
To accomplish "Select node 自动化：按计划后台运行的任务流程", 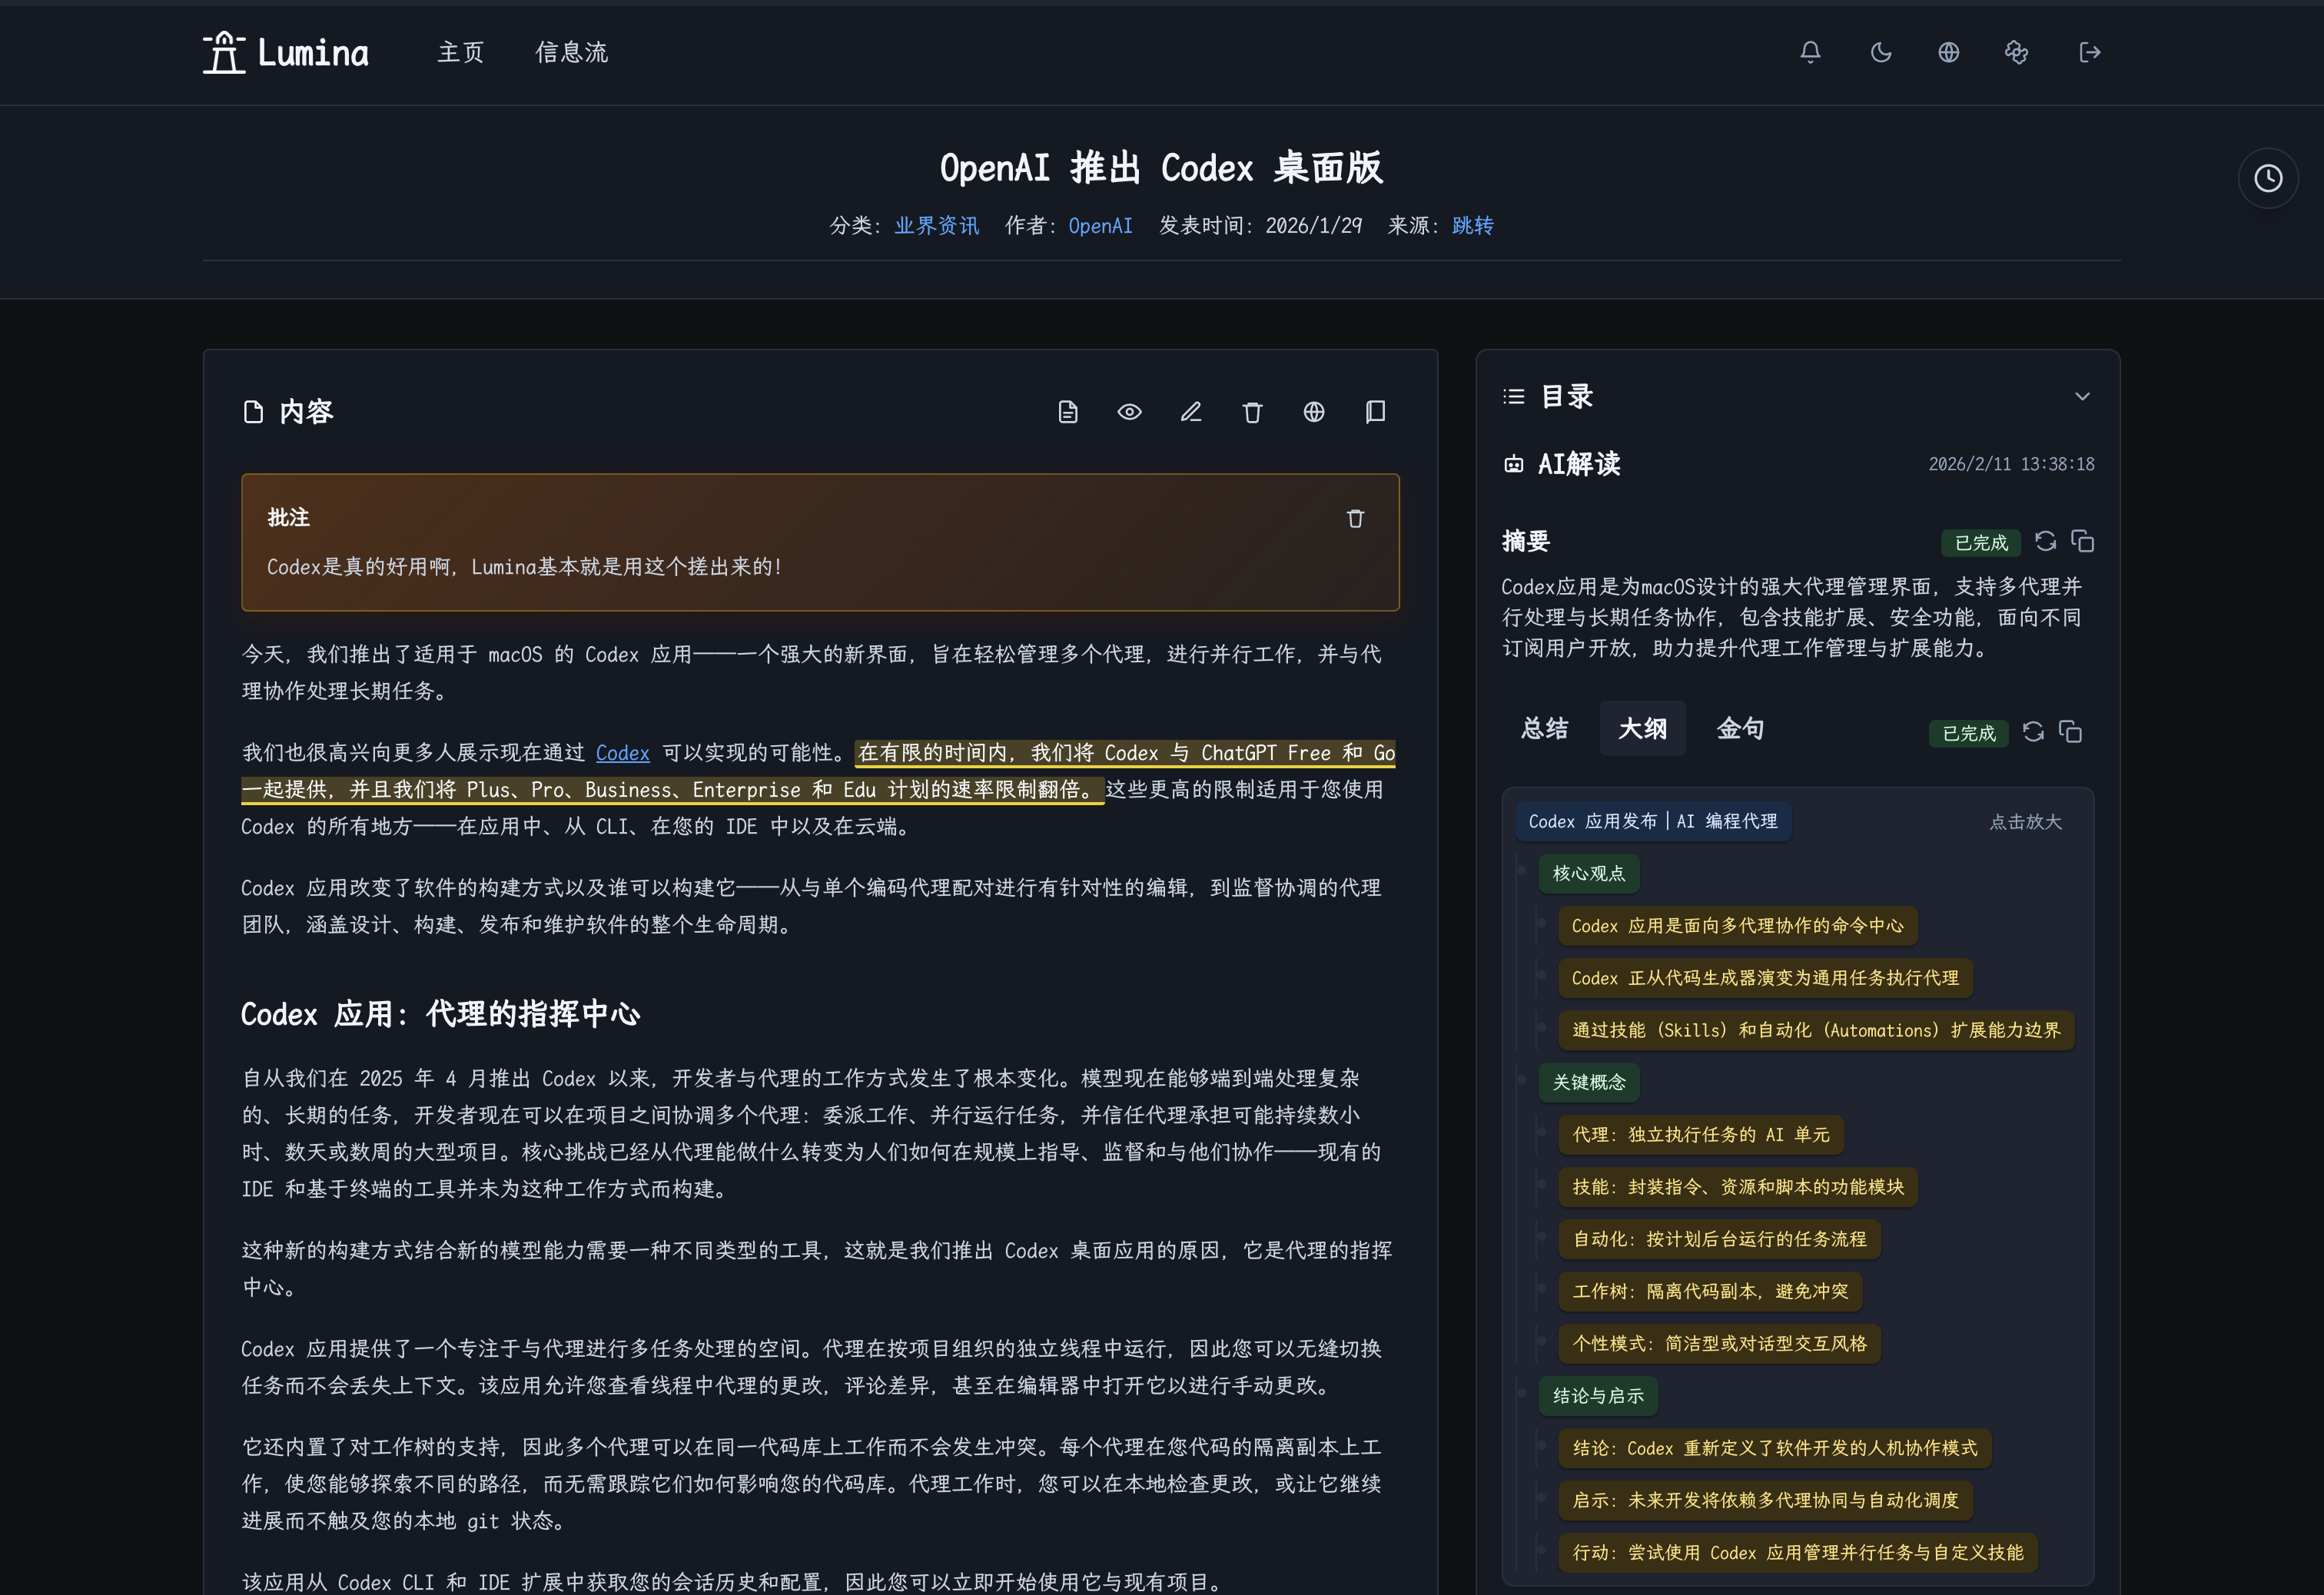I will pyautogui.click(x=1719, y=1239).
